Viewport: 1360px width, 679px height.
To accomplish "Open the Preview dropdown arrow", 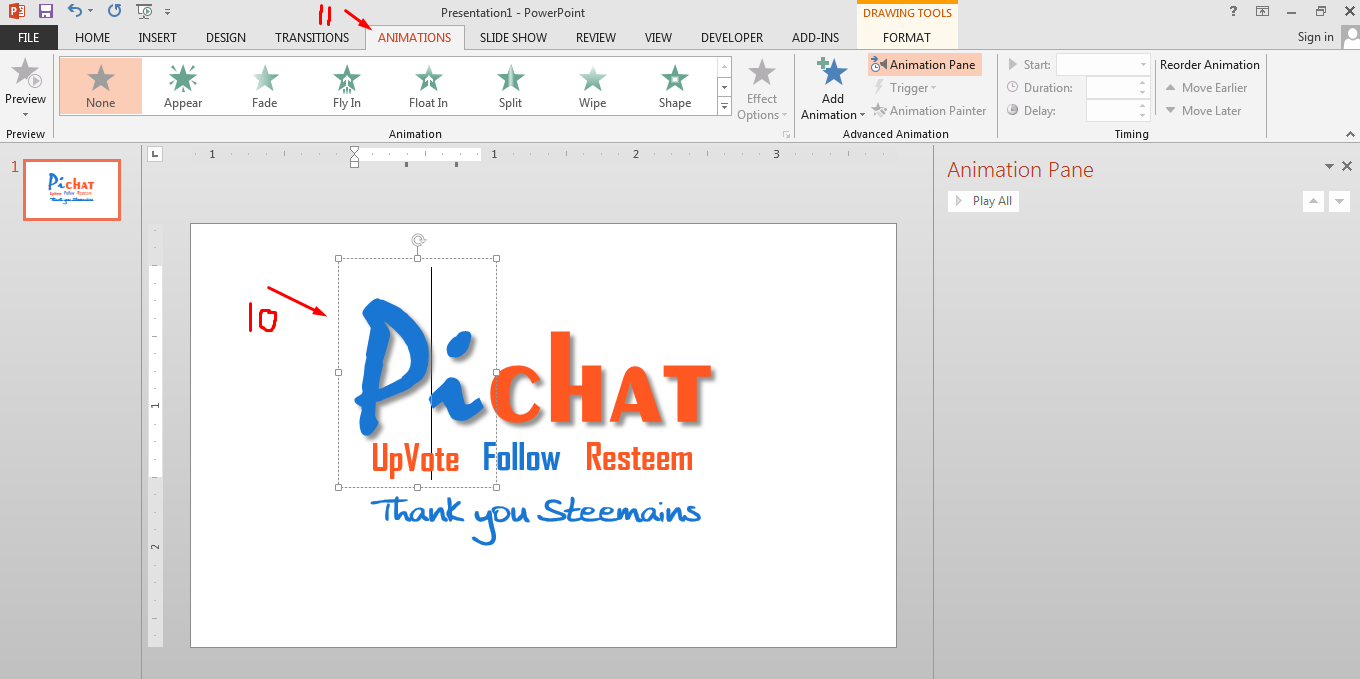I will (25, 114).
